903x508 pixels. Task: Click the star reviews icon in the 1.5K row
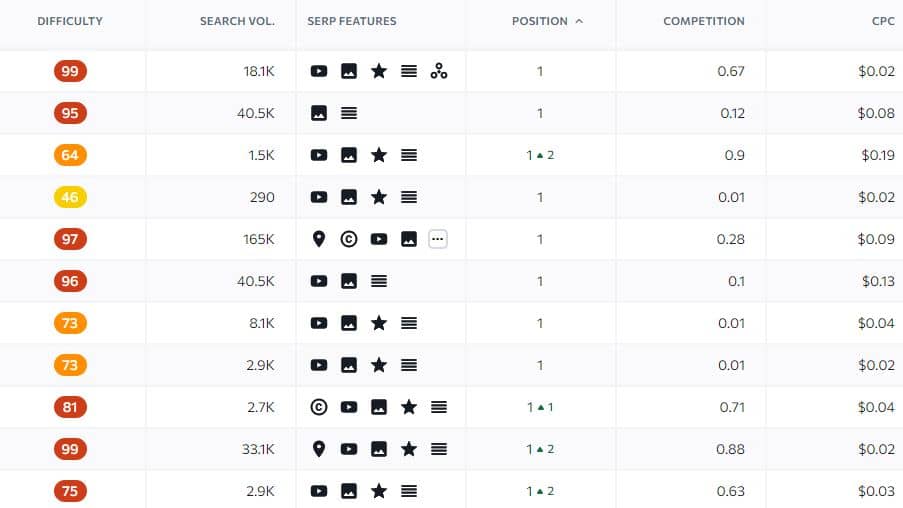(x=379, y=155)
